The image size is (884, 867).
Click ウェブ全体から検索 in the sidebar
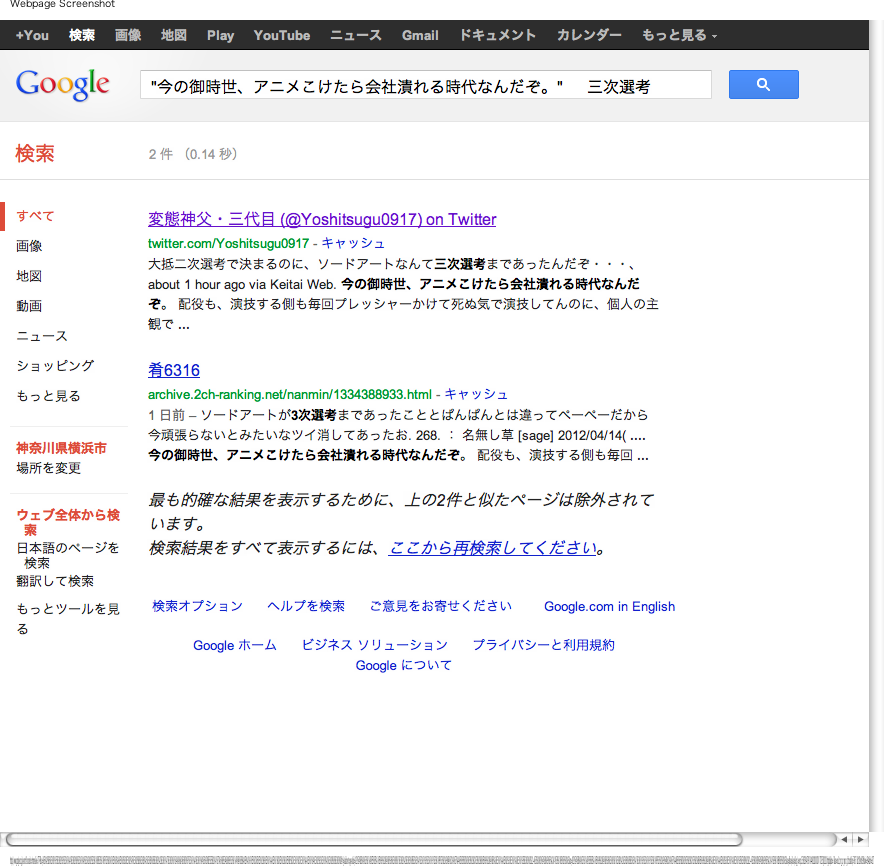tap(68, 522)
